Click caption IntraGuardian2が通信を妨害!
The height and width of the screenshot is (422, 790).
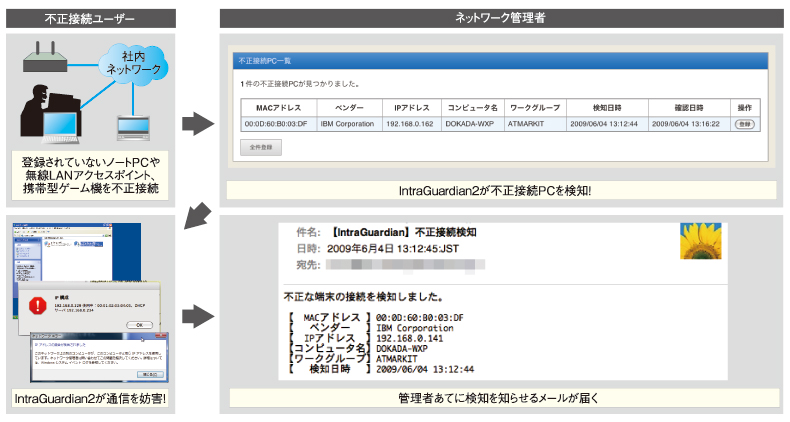click(x=91, y=399)
